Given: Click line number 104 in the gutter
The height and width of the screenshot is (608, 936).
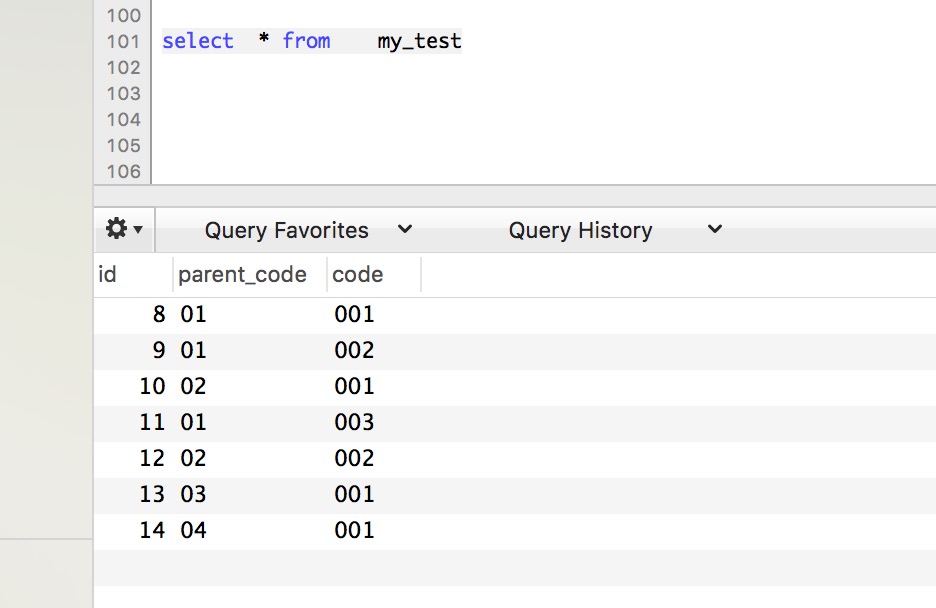Looking at the screenshot, I should [124, 119].
